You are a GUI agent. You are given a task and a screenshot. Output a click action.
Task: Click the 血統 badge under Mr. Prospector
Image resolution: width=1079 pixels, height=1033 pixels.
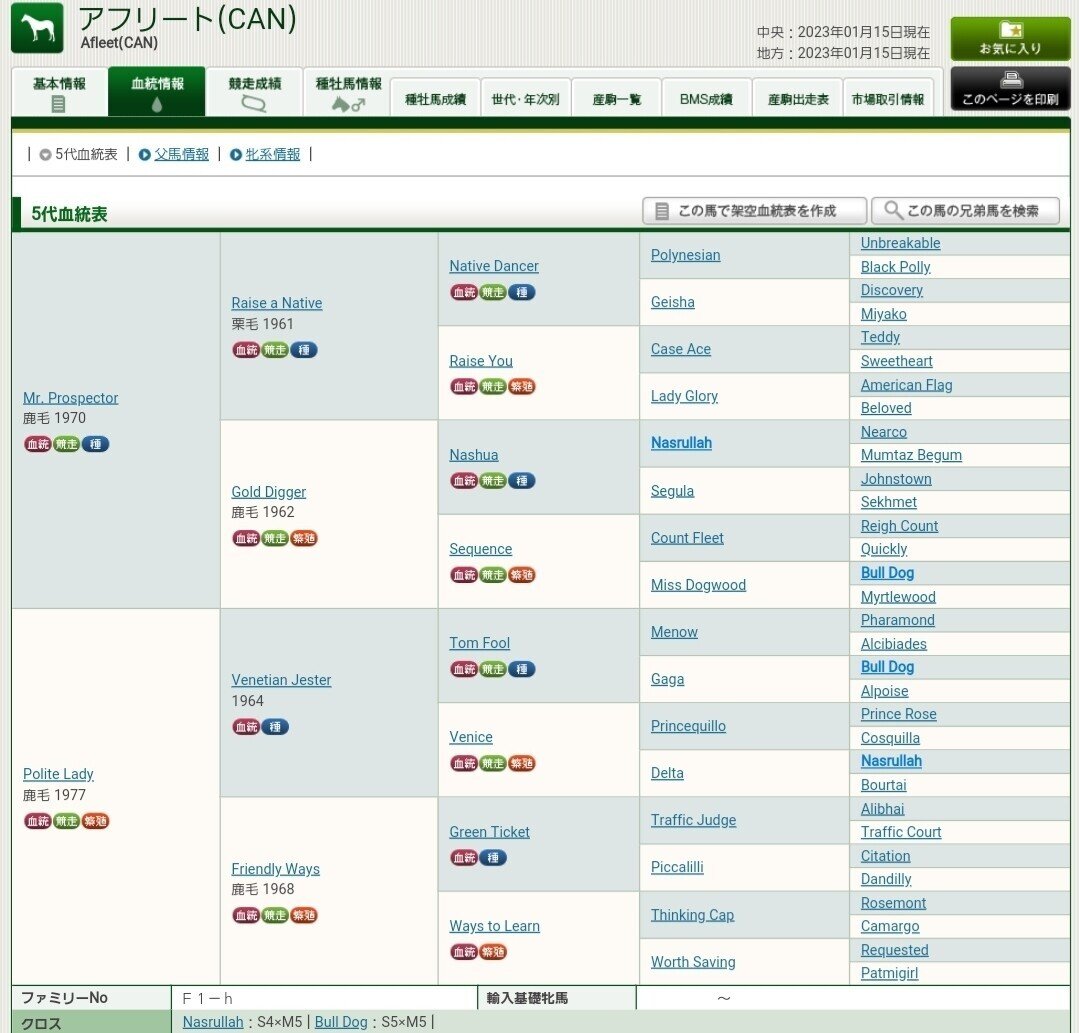(x=38, y=444)
